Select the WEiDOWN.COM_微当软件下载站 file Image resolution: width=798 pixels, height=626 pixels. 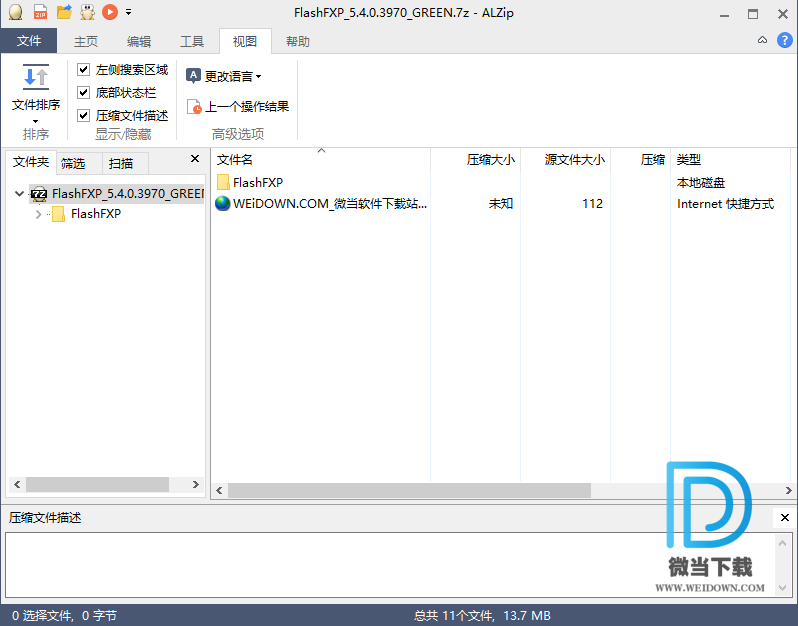click(x=330, y=204)
